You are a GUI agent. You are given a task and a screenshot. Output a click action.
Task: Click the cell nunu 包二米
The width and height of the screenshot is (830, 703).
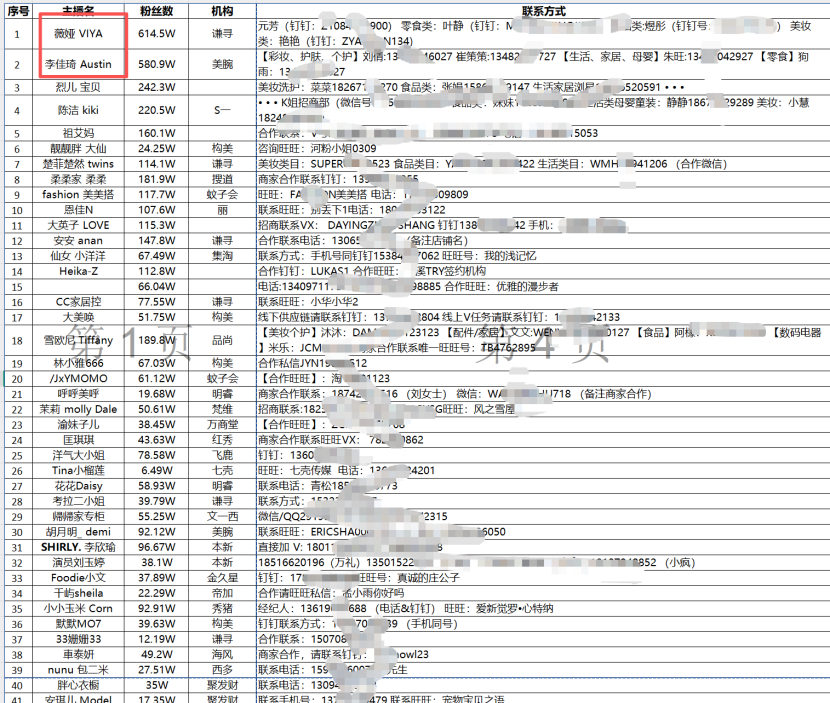point(78,671)
